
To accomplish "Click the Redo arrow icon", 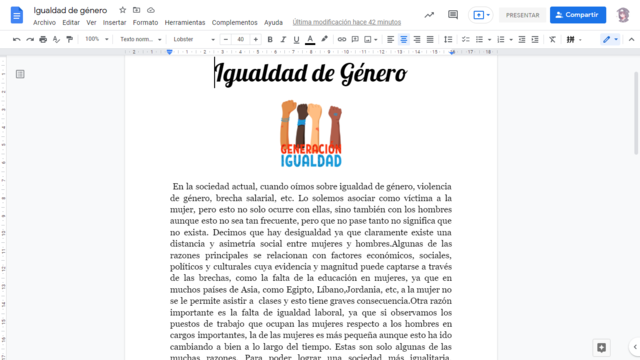I will click(x=30, y=39).
